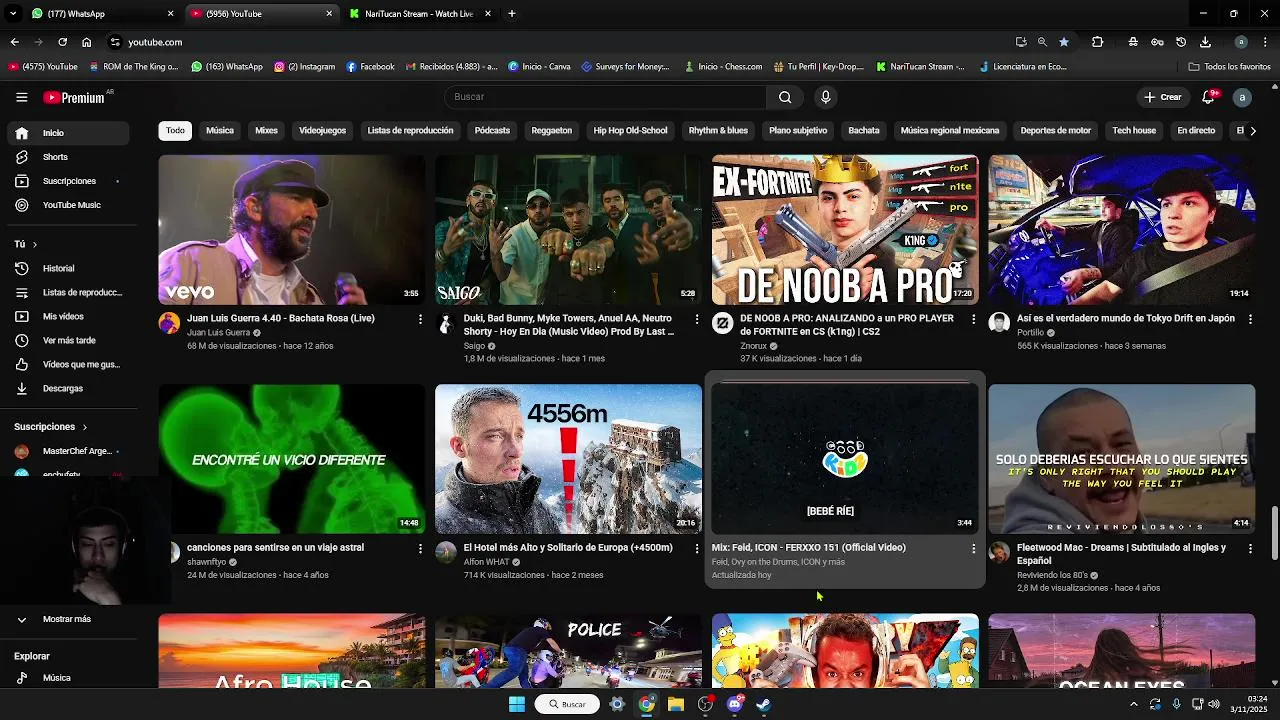Image resolution: width=1280 pixels, height=720 pixels.
Task: Open File Explorer from taskbar
Action: click(x=676, y=704)
